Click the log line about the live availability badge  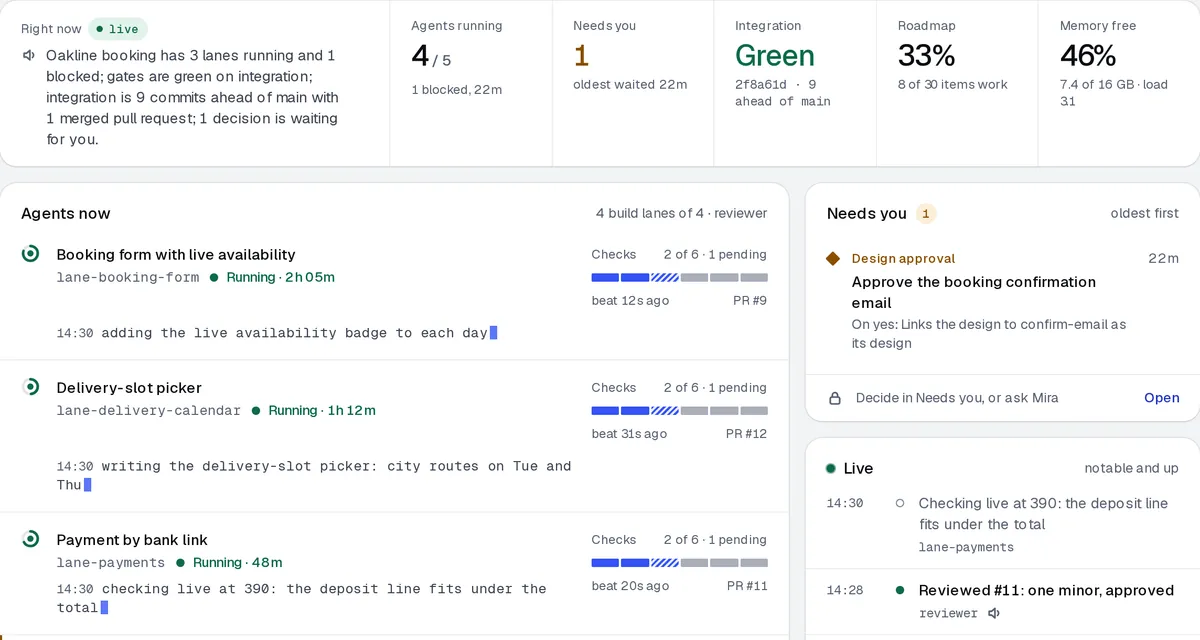click(x=277, y=332)
